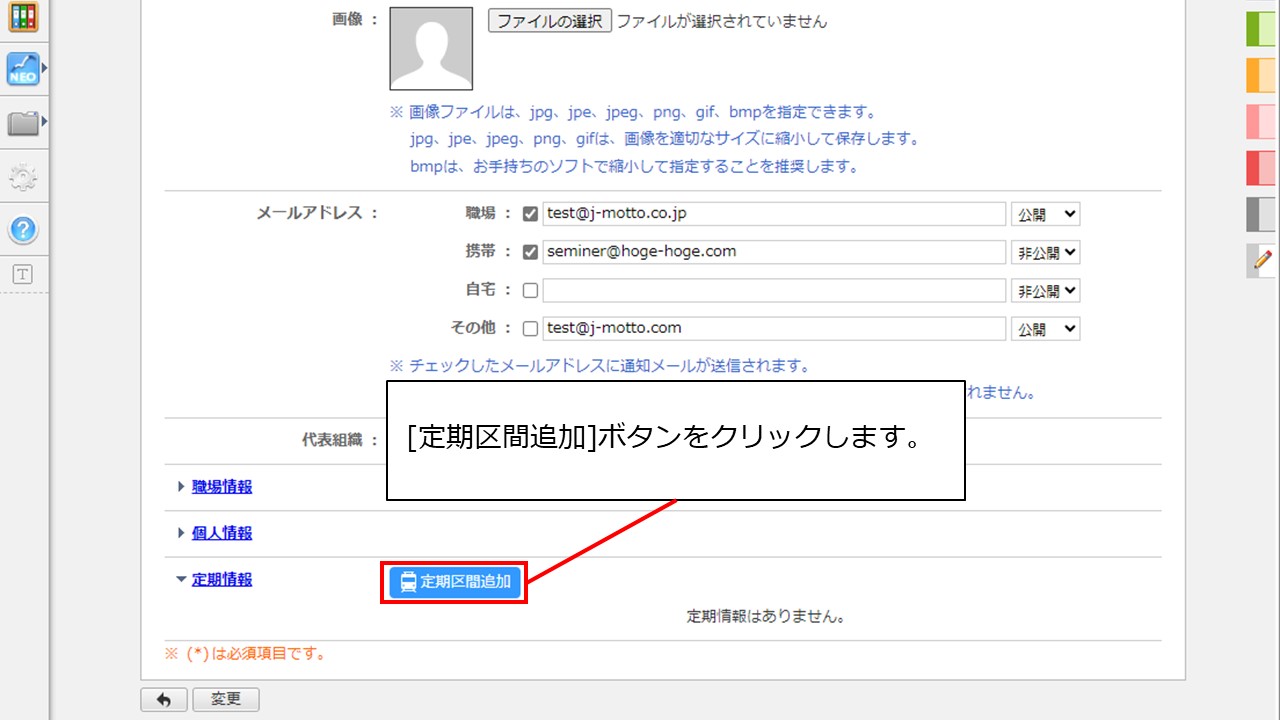
Task: Click the NEO icon's side expand arrow
Action: [42, 68]
